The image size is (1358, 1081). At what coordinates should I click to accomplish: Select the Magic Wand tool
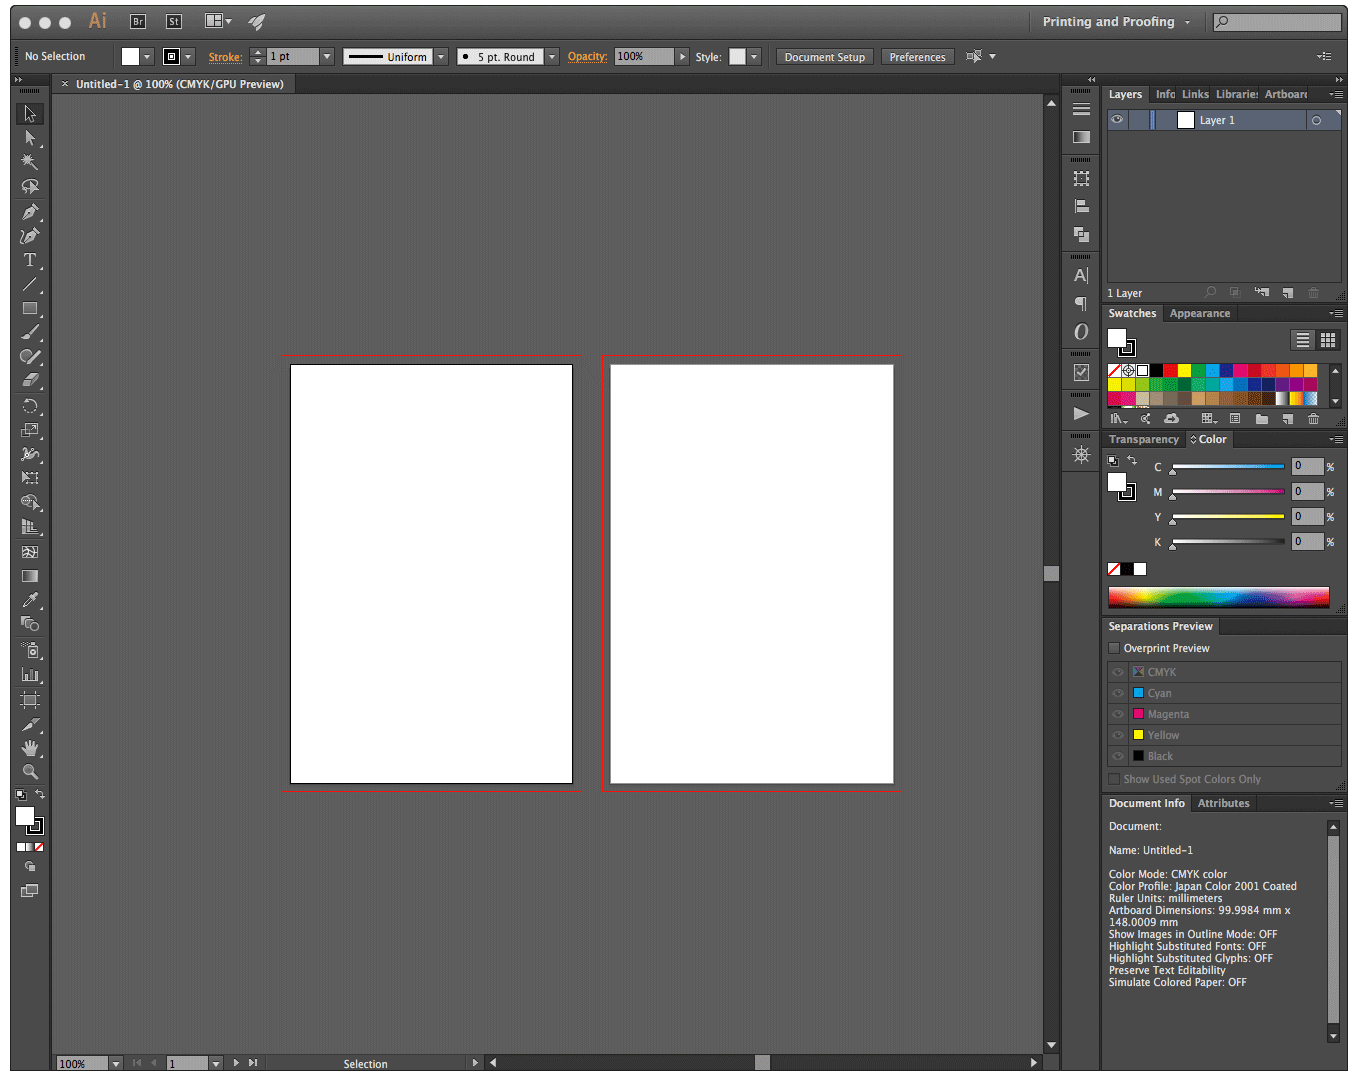[30, 162]
